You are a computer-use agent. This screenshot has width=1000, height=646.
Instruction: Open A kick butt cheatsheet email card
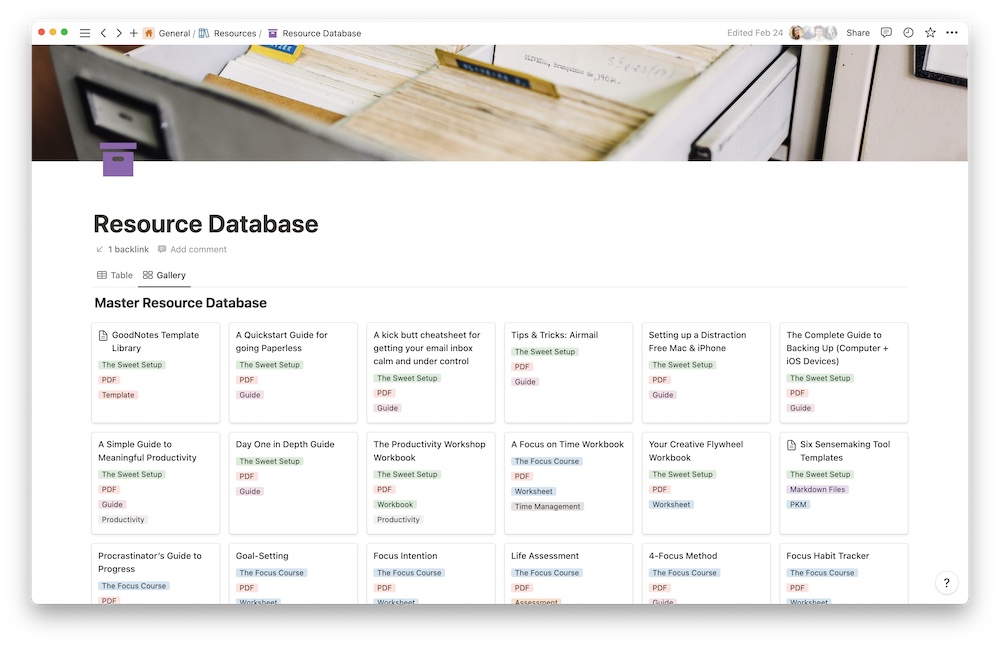point(430,372)
